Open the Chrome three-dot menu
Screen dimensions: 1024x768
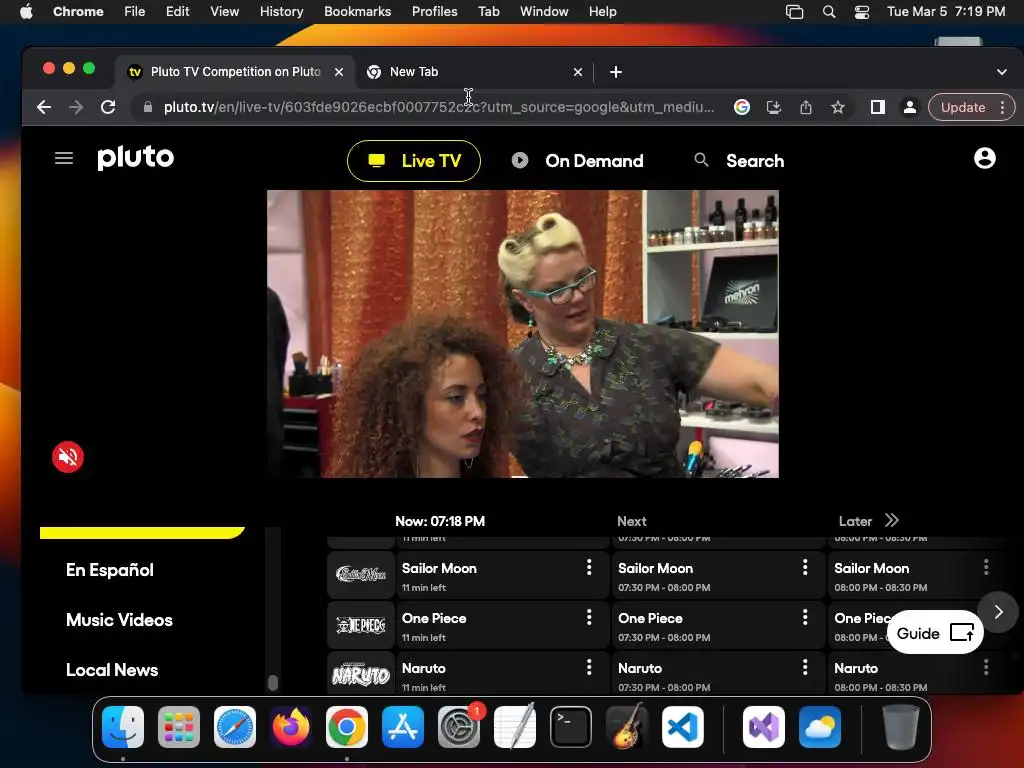tap(1002, 107)
